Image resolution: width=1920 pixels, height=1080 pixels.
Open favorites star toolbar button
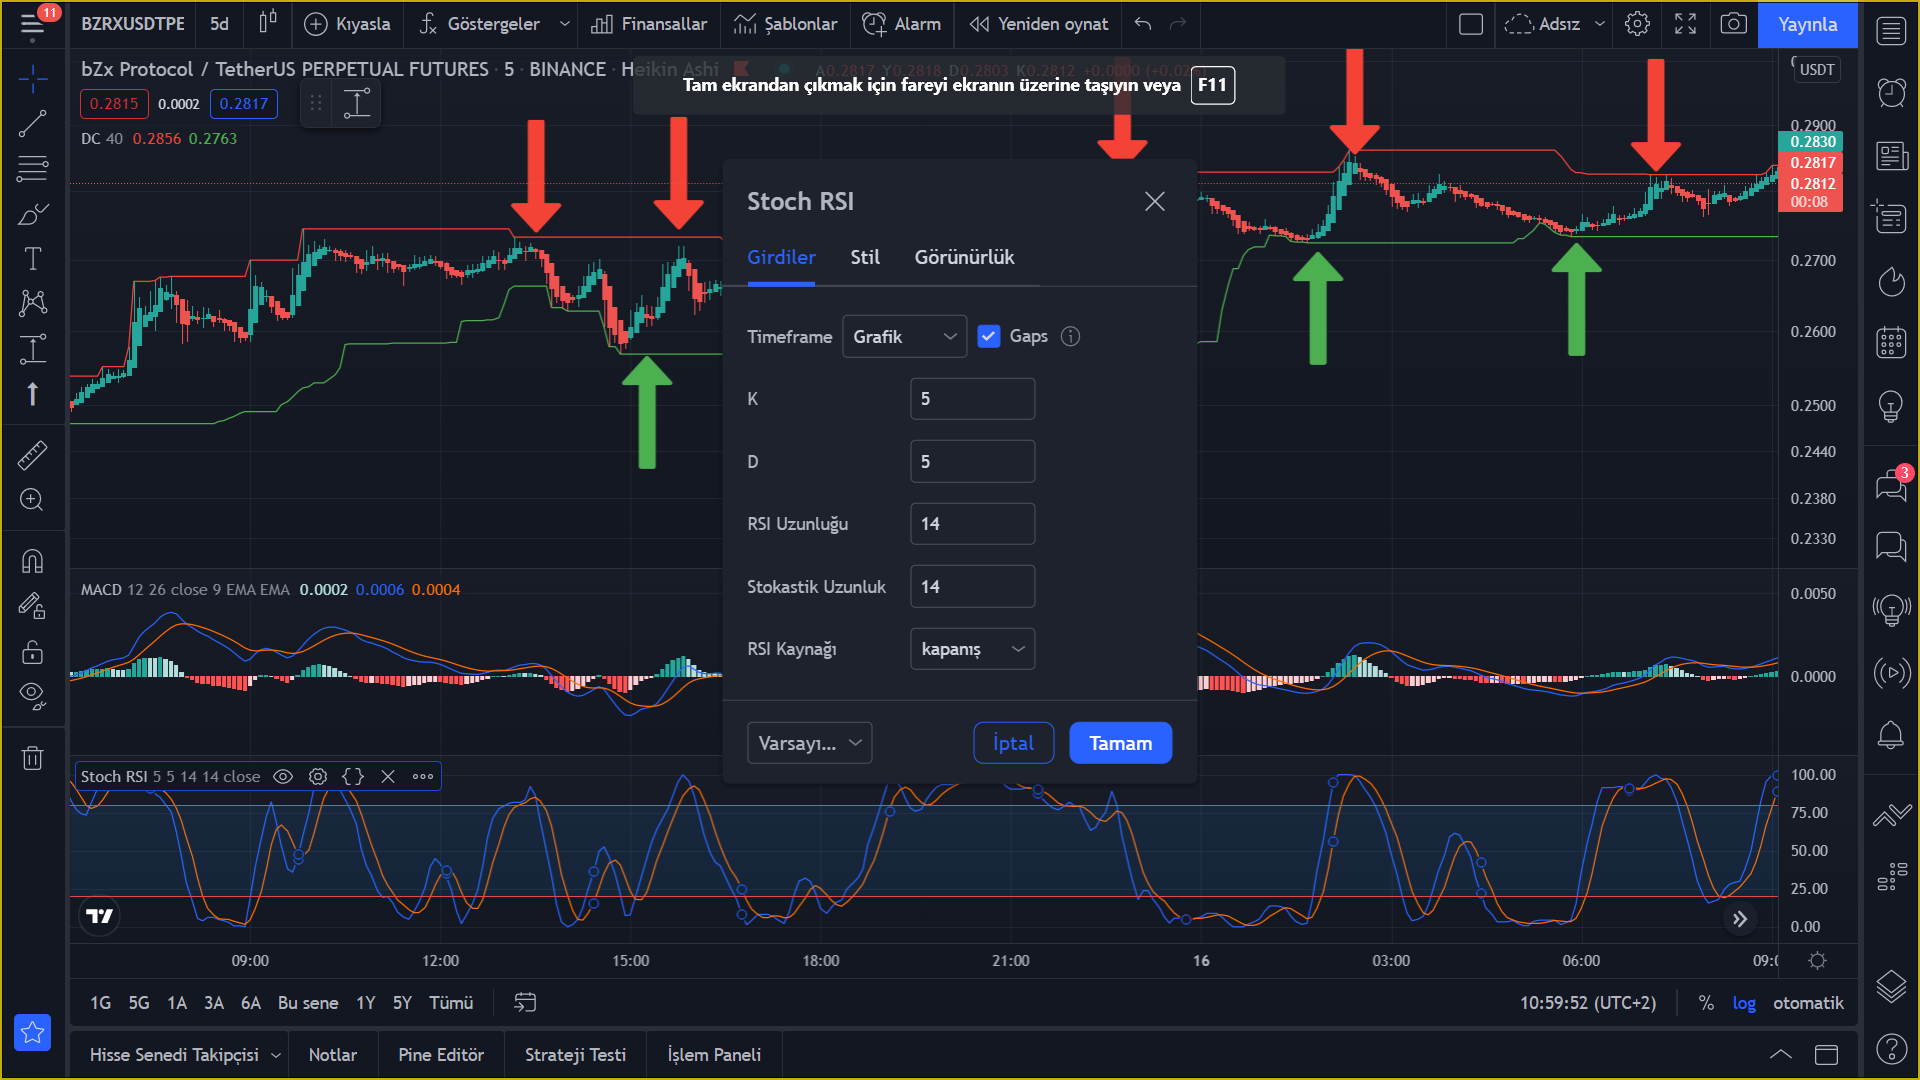tap(32, 1033)
